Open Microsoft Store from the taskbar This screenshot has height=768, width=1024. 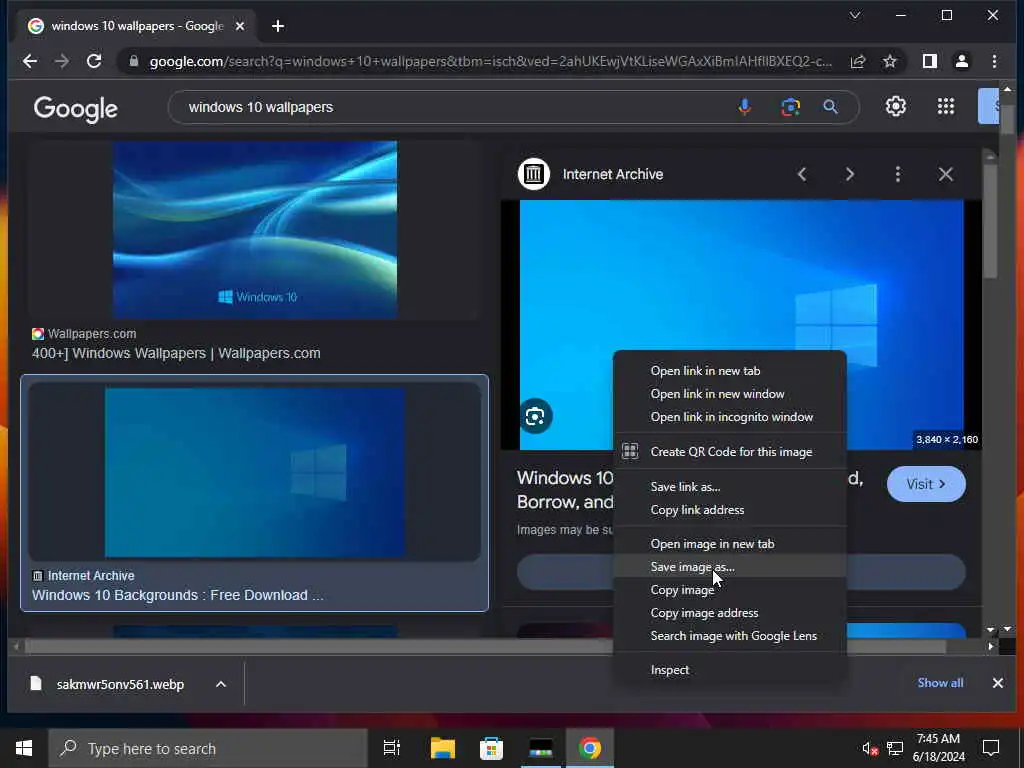click(491, 748)
